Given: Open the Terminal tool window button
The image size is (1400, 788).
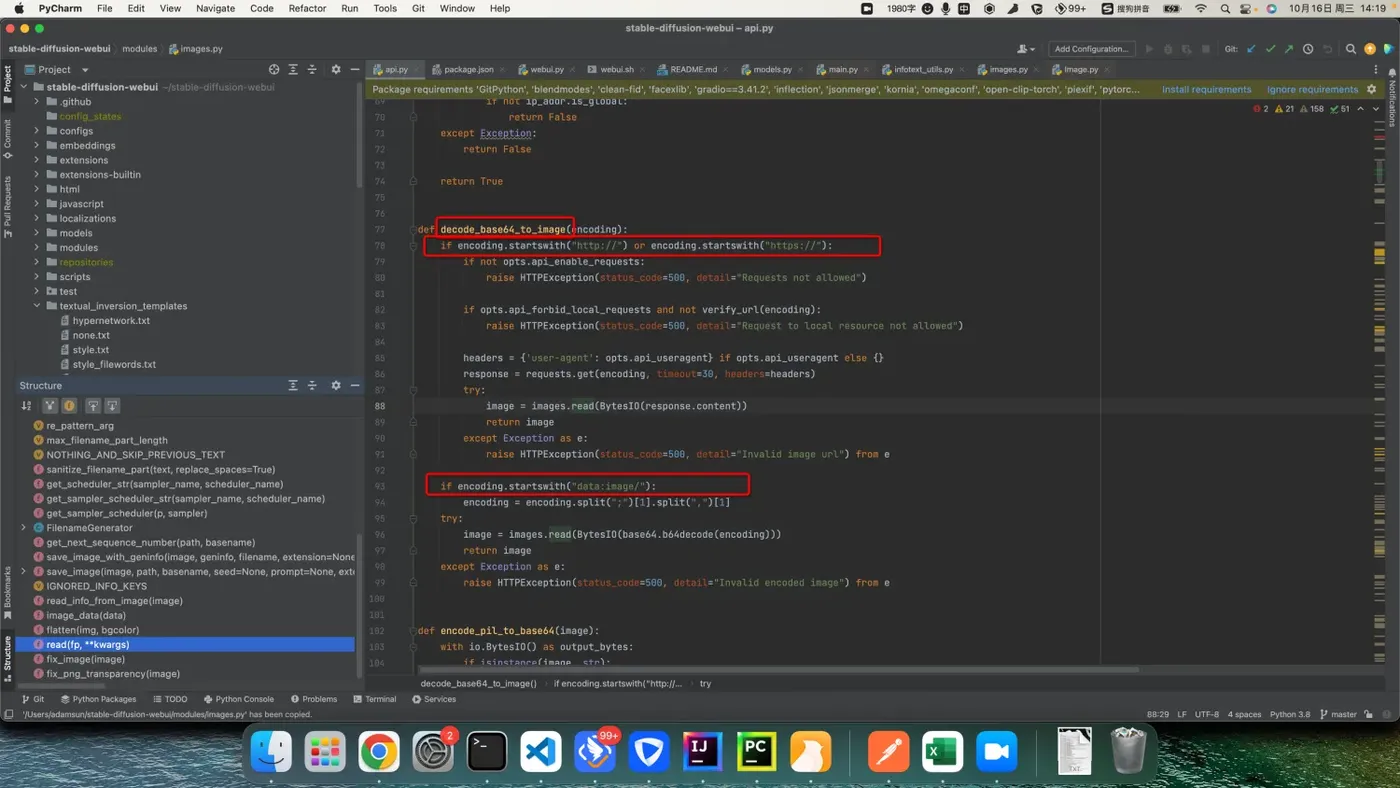Looking at the screenshot, I should (374, 699).
